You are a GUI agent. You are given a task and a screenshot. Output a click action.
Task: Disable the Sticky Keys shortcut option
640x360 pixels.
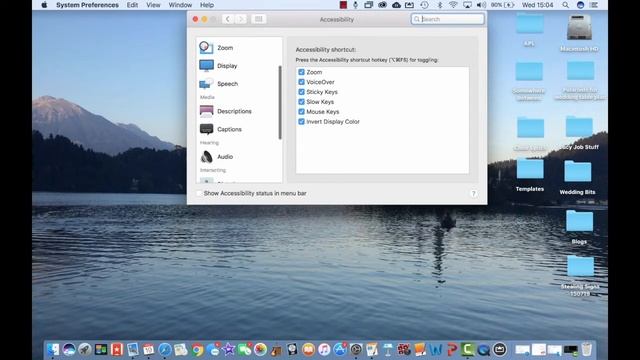tap(301, 92)
